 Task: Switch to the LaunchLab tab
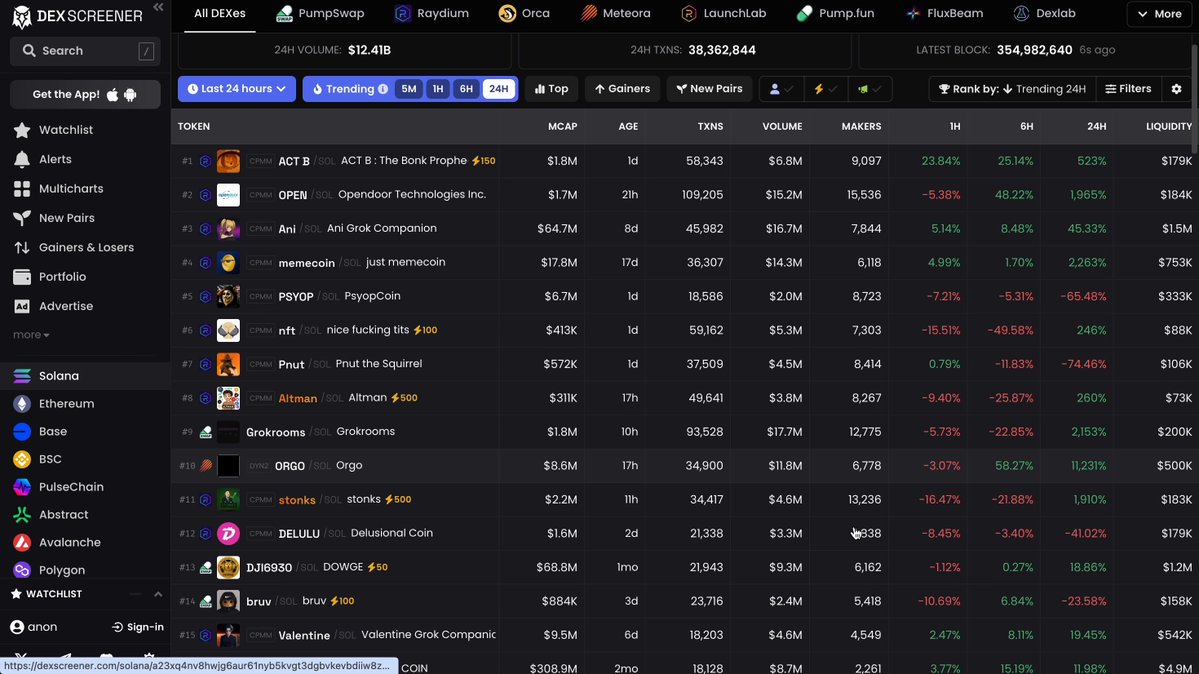723,14
